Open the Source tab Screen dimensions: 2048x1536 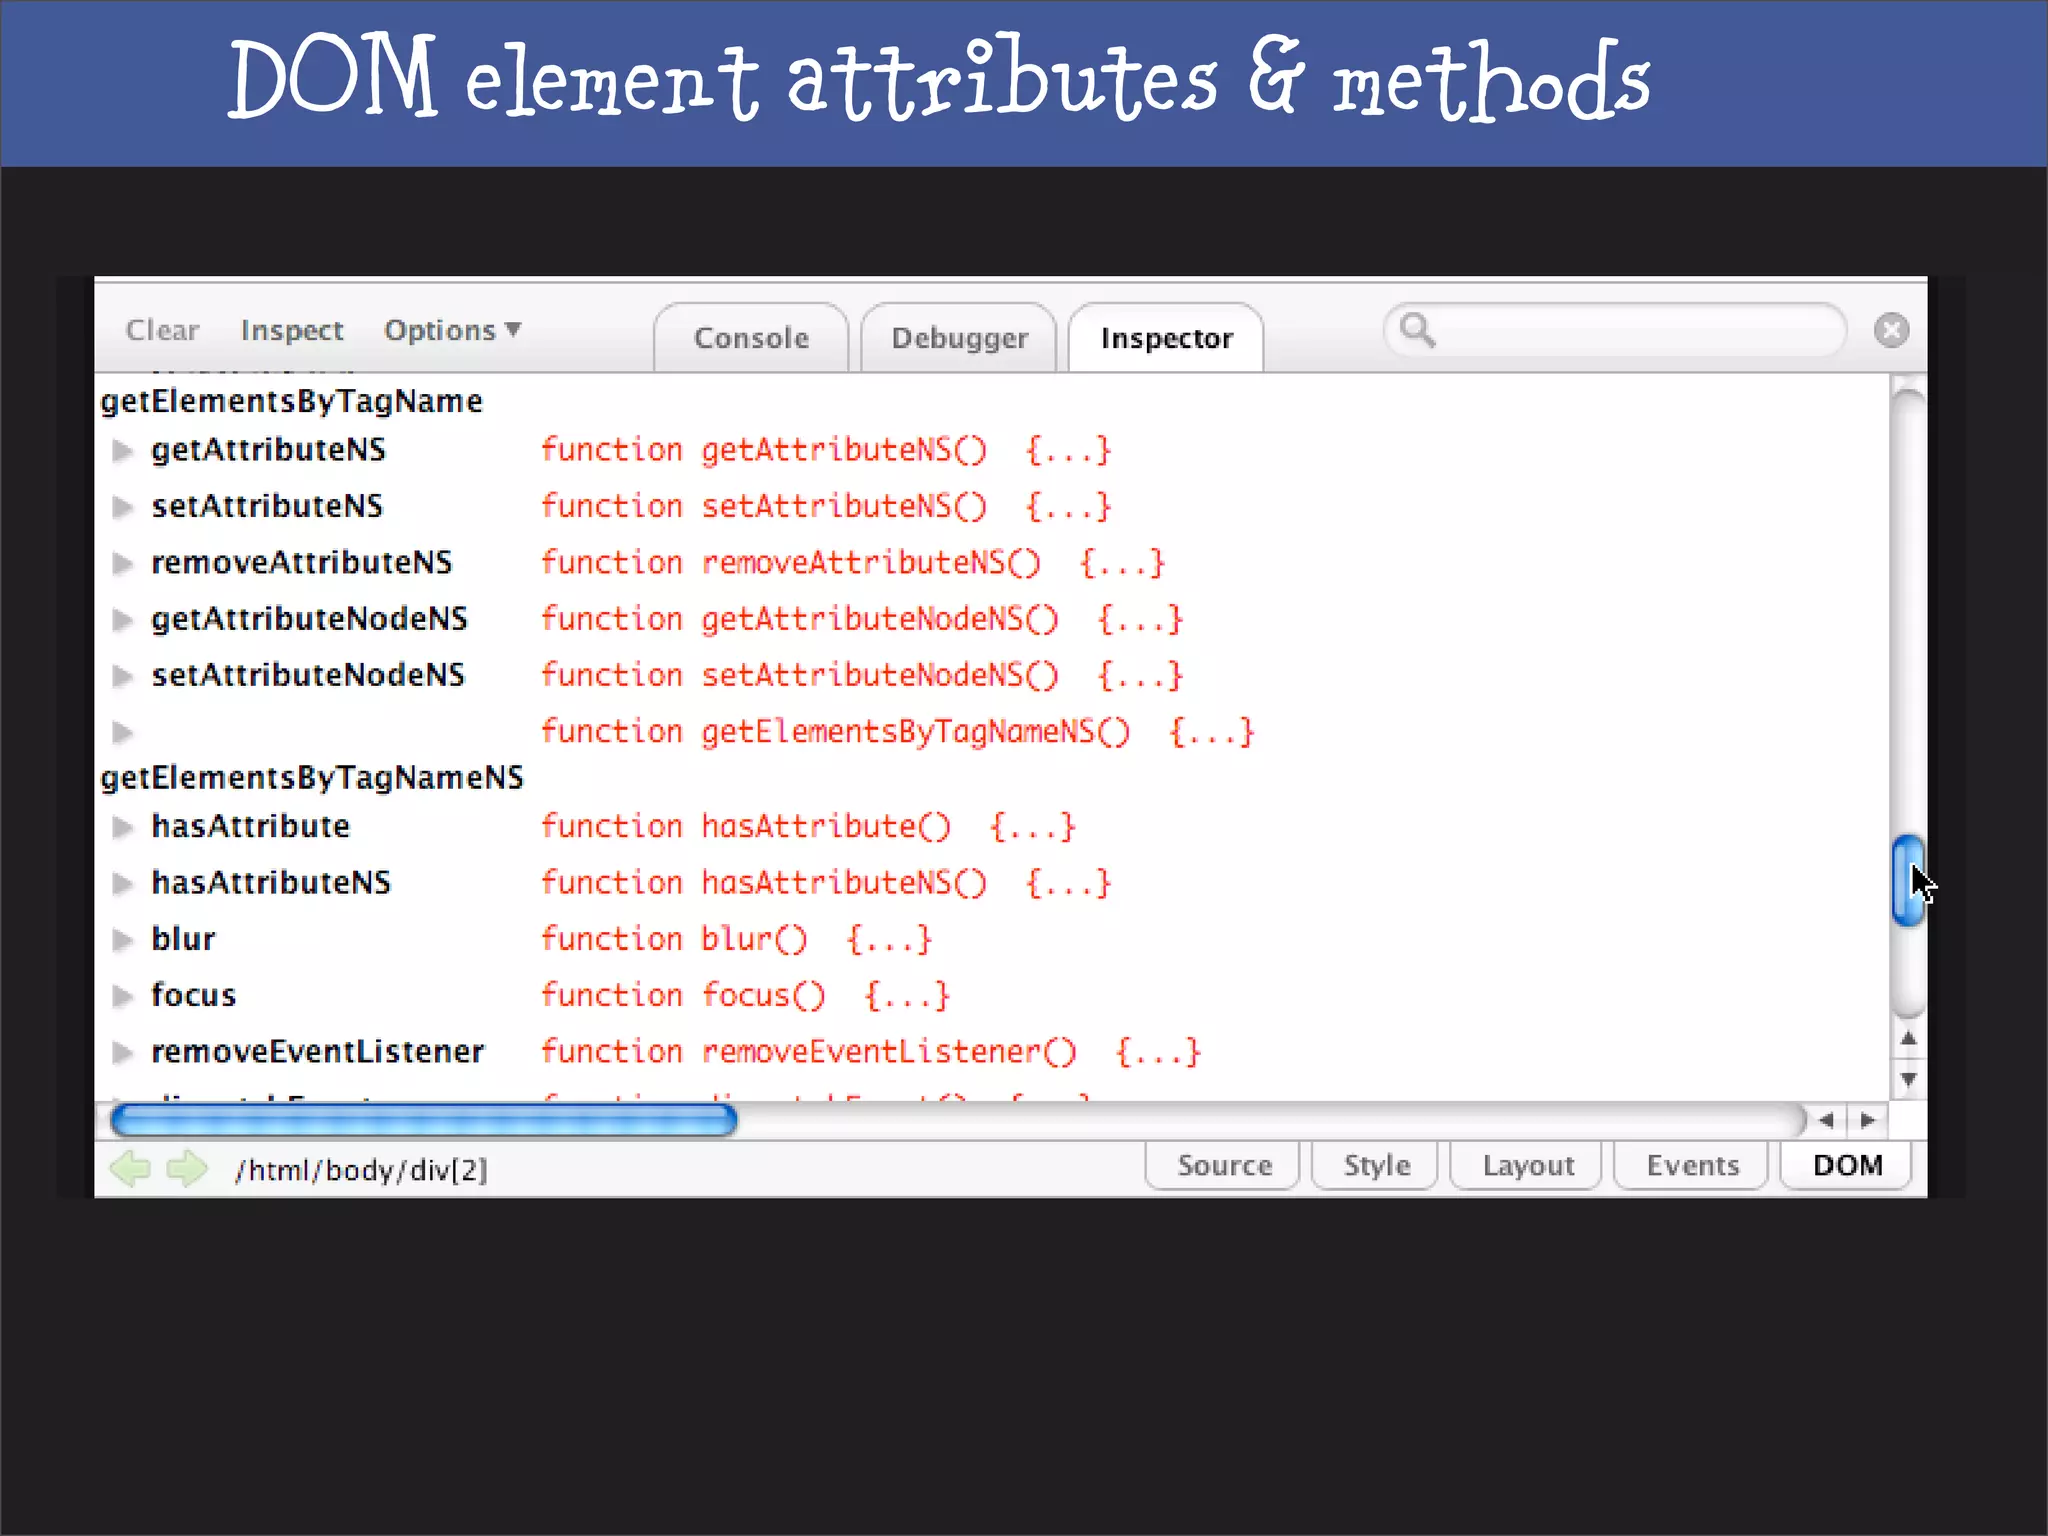1223,1166
